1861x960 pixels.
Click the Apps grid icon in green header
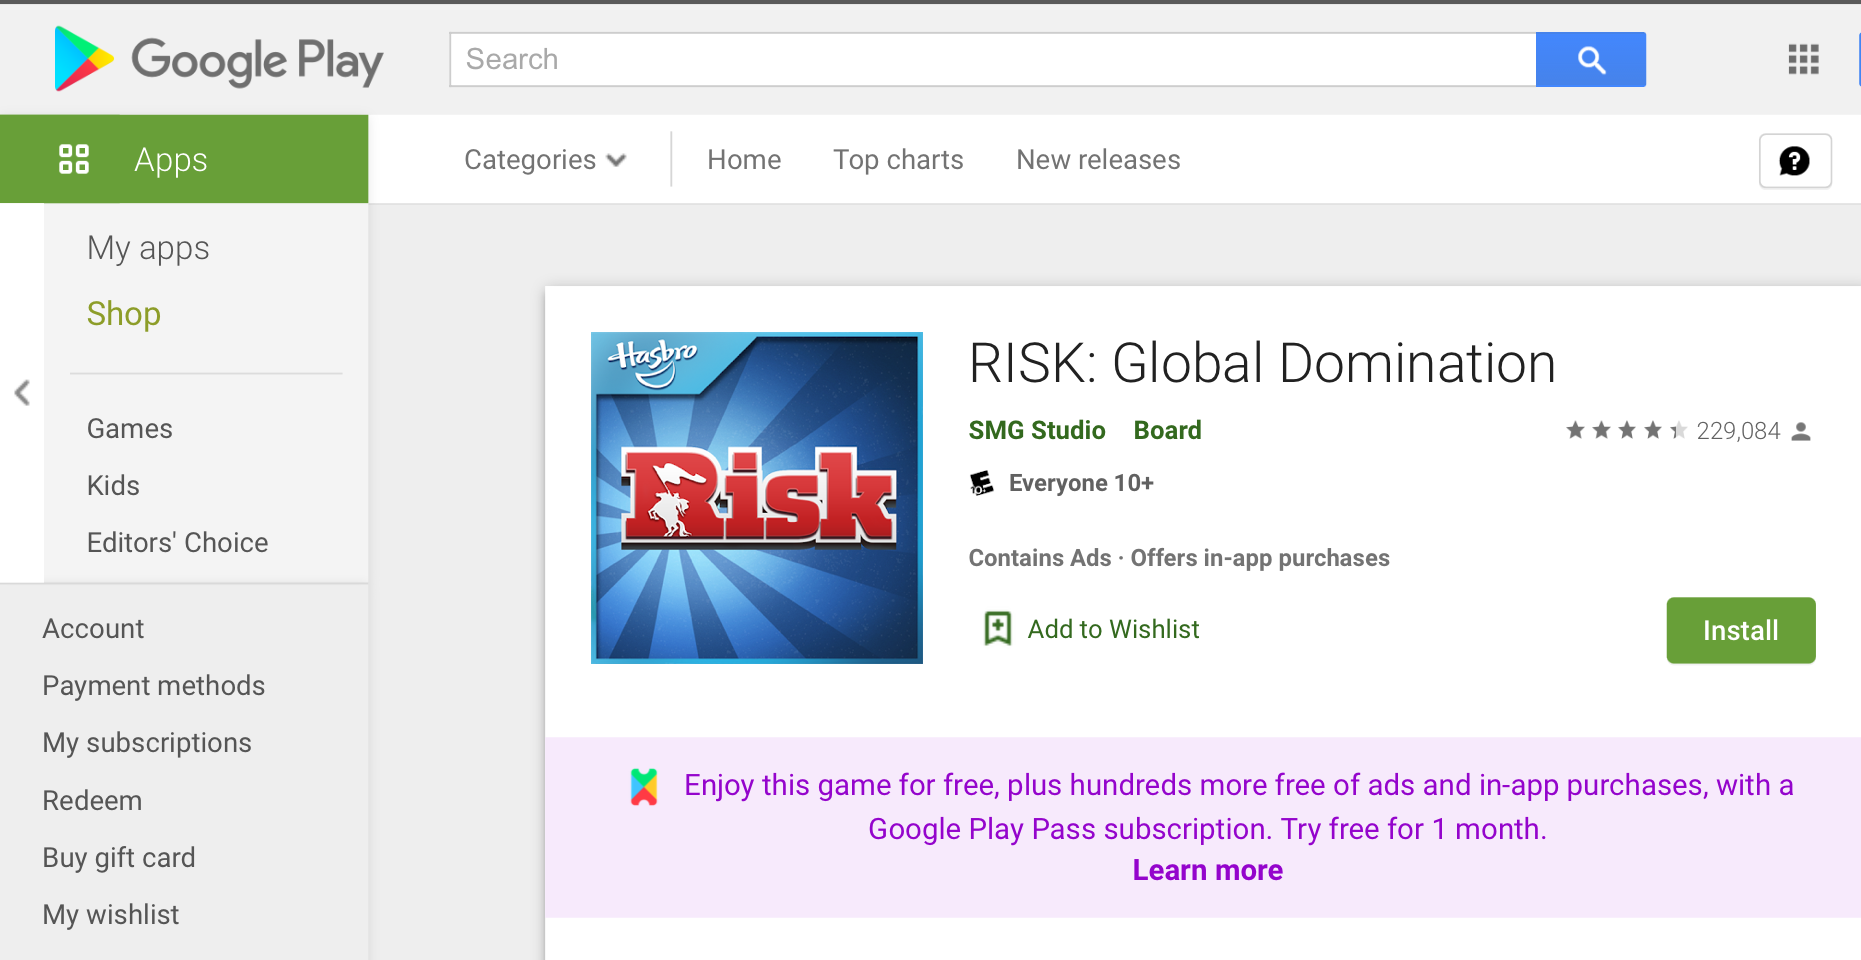click(x=74, y=159)
